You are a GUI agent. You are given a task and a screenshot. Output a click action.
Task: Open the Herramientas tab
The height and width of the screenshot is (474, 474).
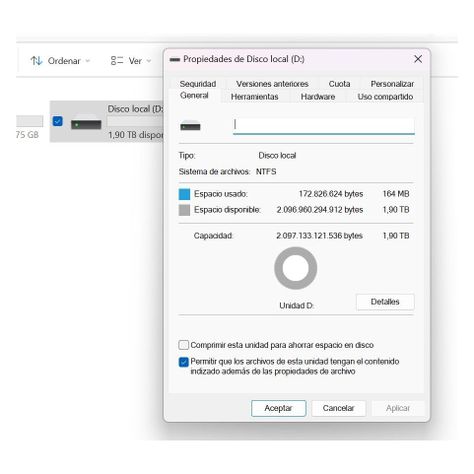click(x=254, y=97)
